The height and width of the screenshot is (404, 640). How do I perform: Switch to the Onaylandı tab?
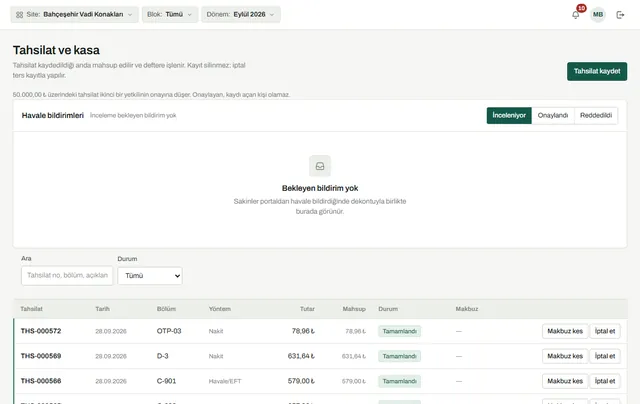[x=553, y=115]
